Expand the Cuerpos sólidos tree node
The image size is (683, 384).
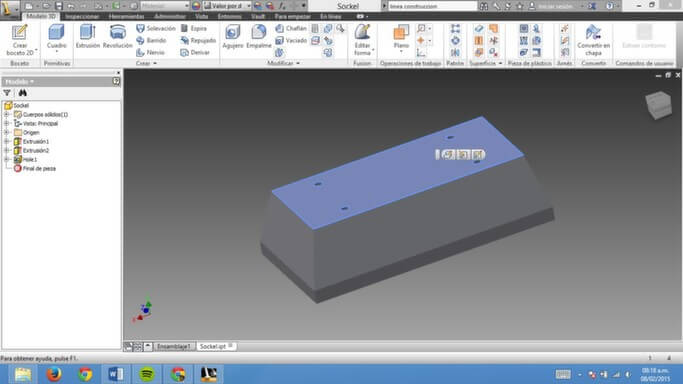click(x=7, y=115)
